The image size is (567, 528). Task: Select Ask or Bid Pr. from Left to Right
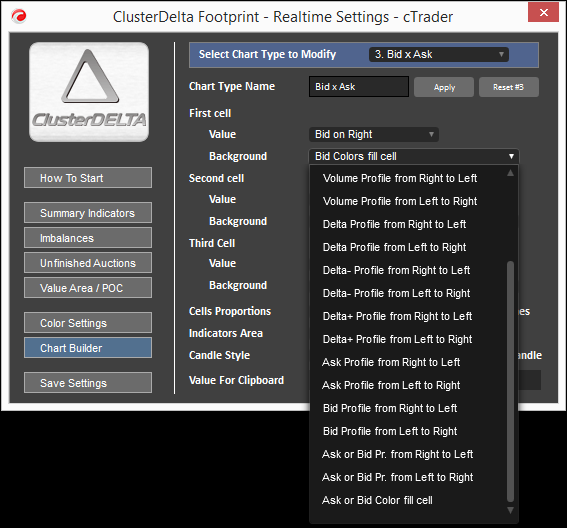pos(408,477)
